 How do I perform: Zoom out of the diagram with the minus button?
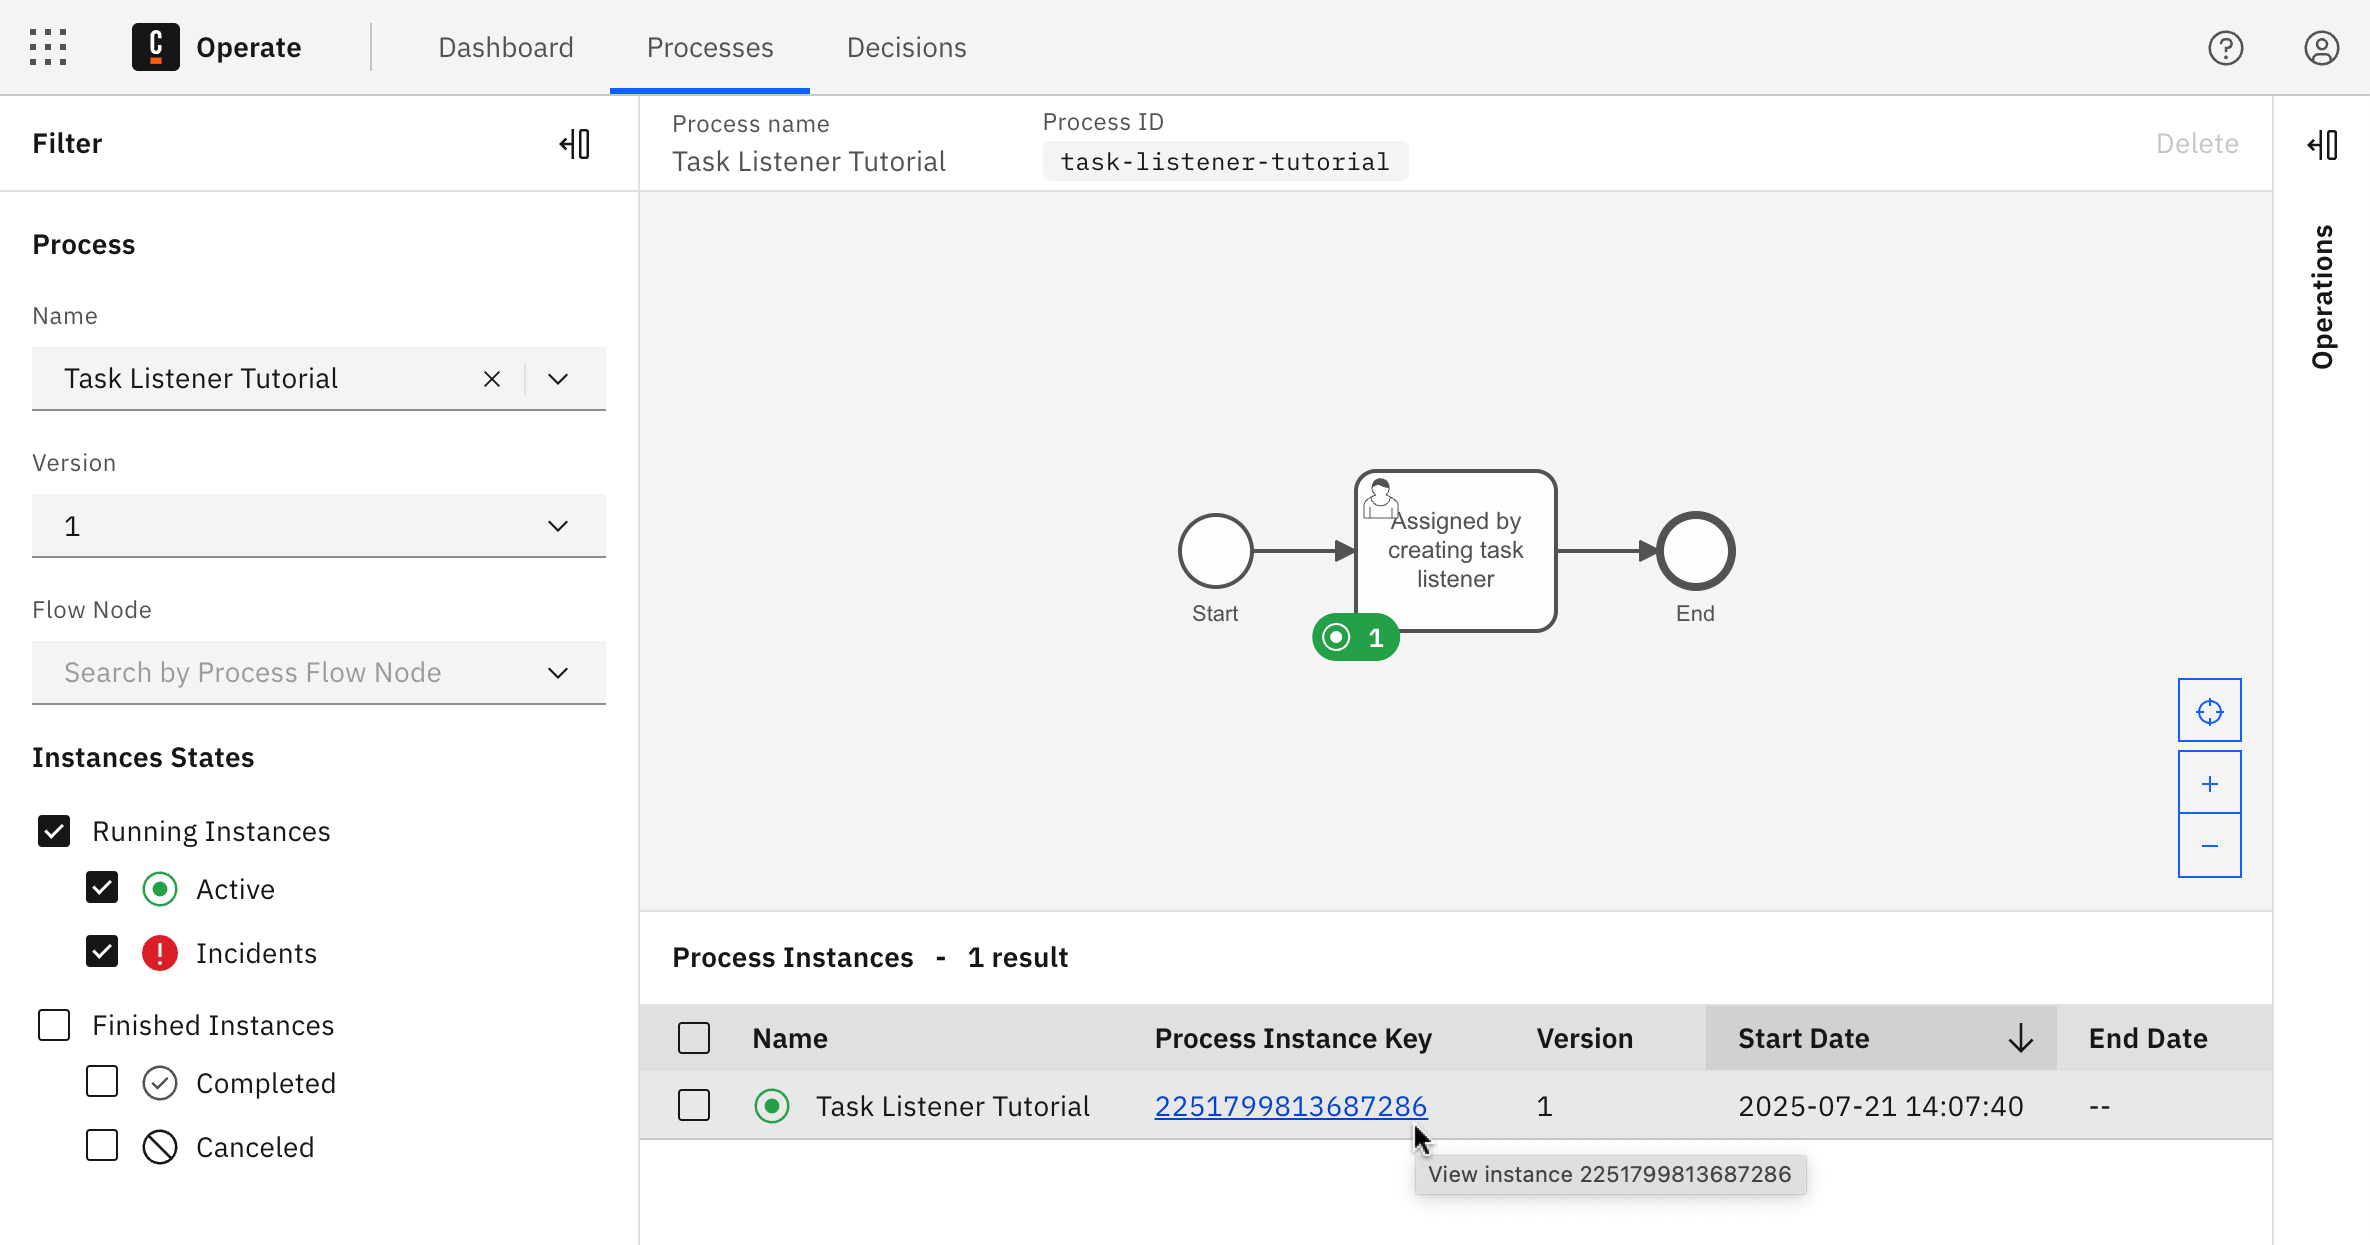(x=2210, y=846)
